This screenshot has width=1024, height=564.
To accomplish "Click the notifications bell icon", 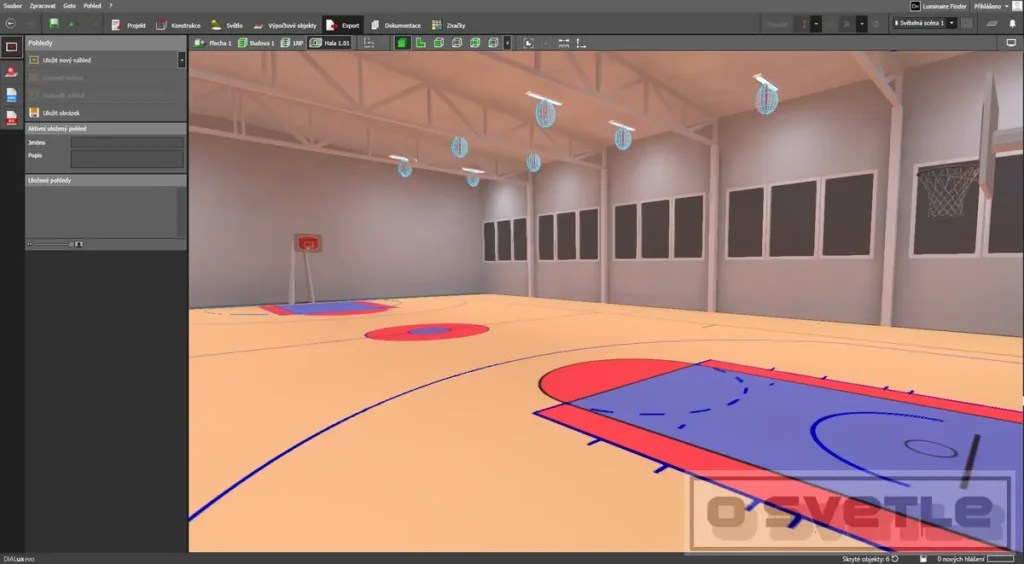I will [x=1013, y=24].
